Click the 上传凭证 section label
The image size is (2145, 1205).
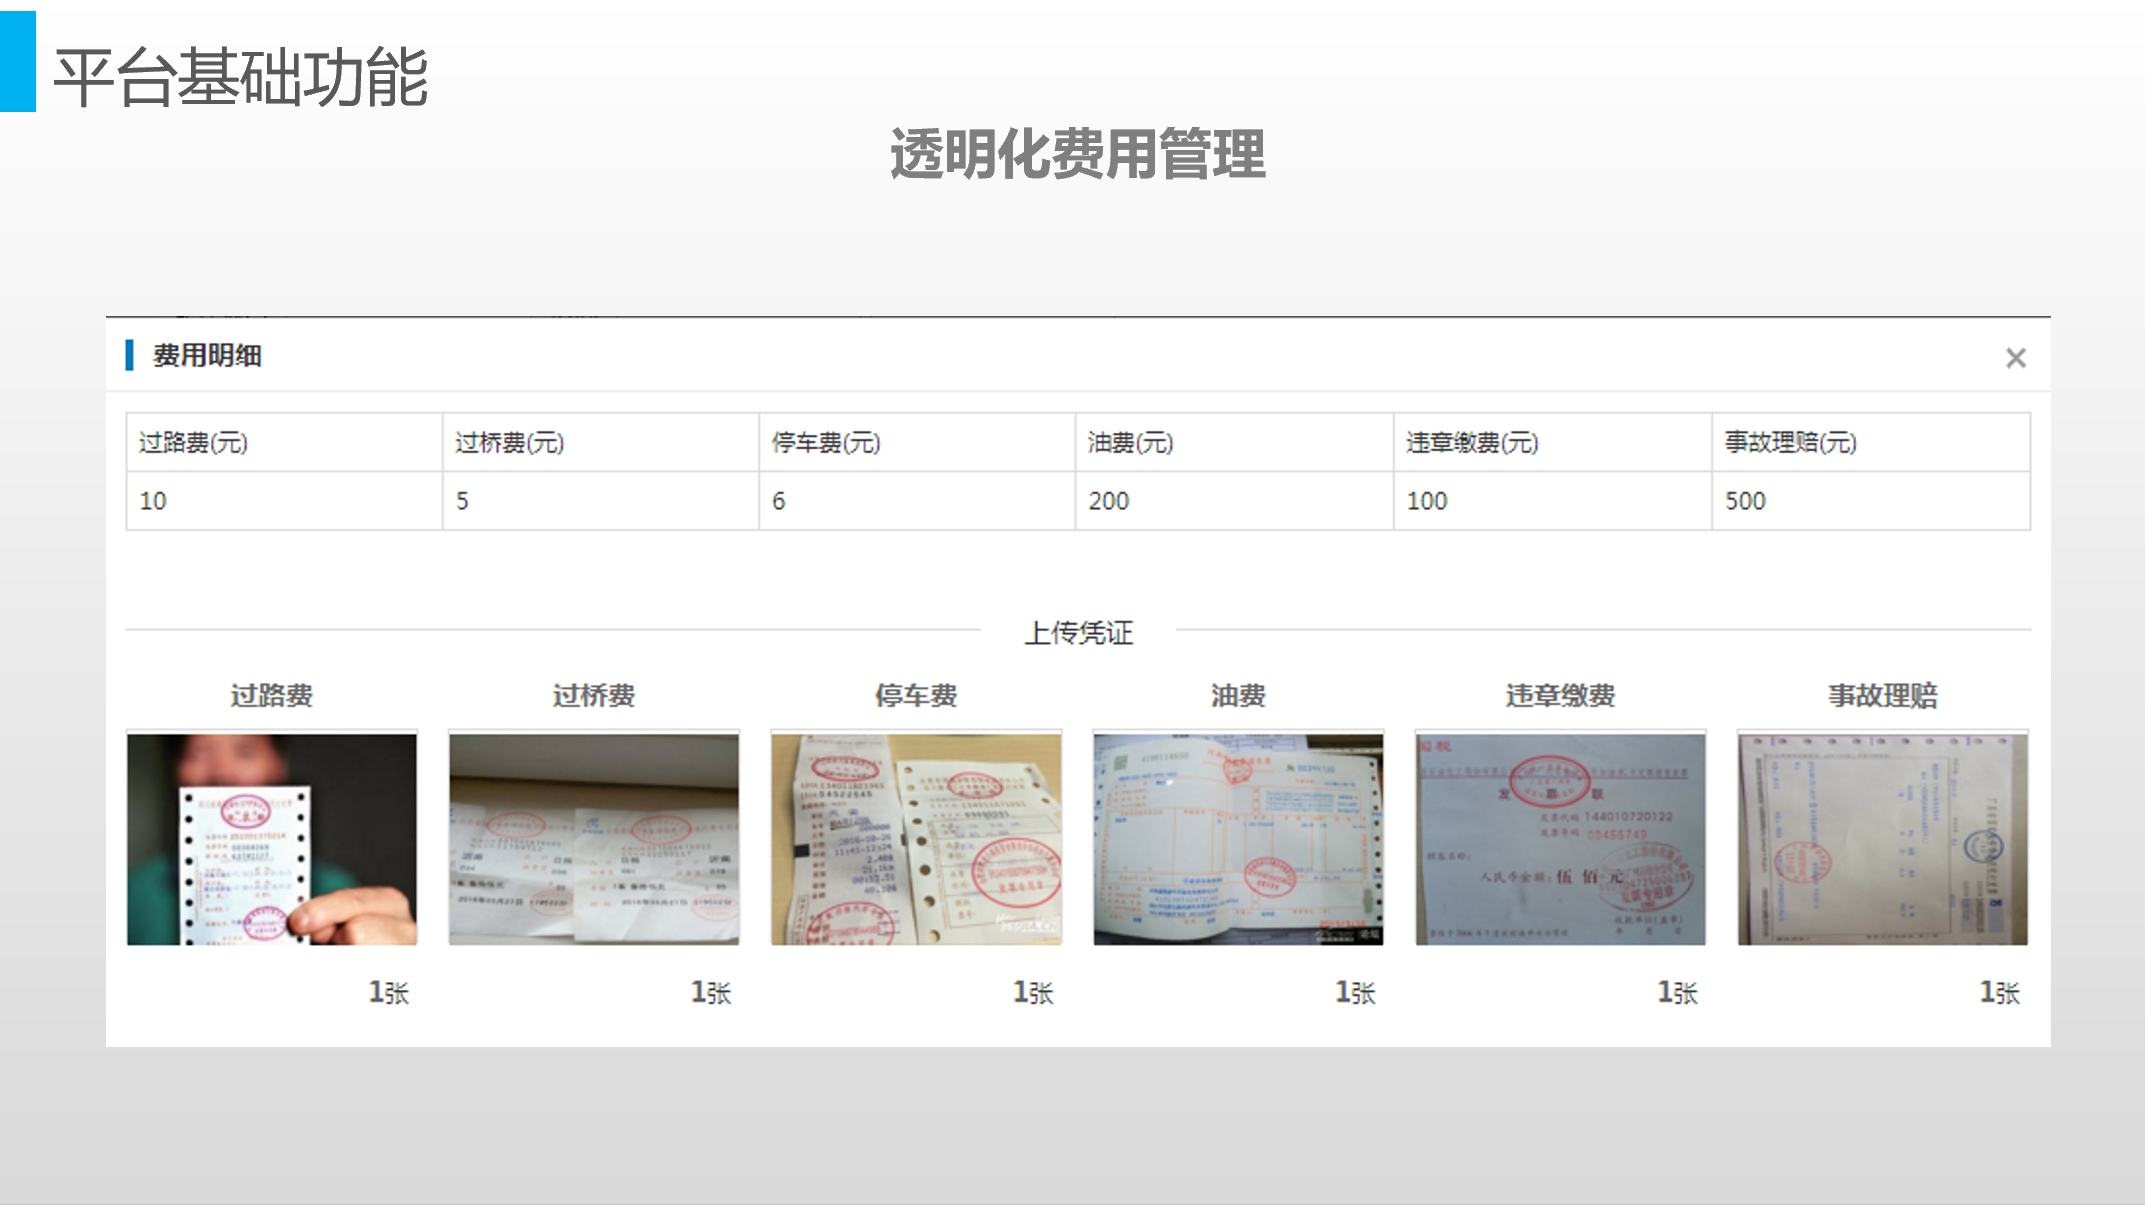coord(1078,632)
